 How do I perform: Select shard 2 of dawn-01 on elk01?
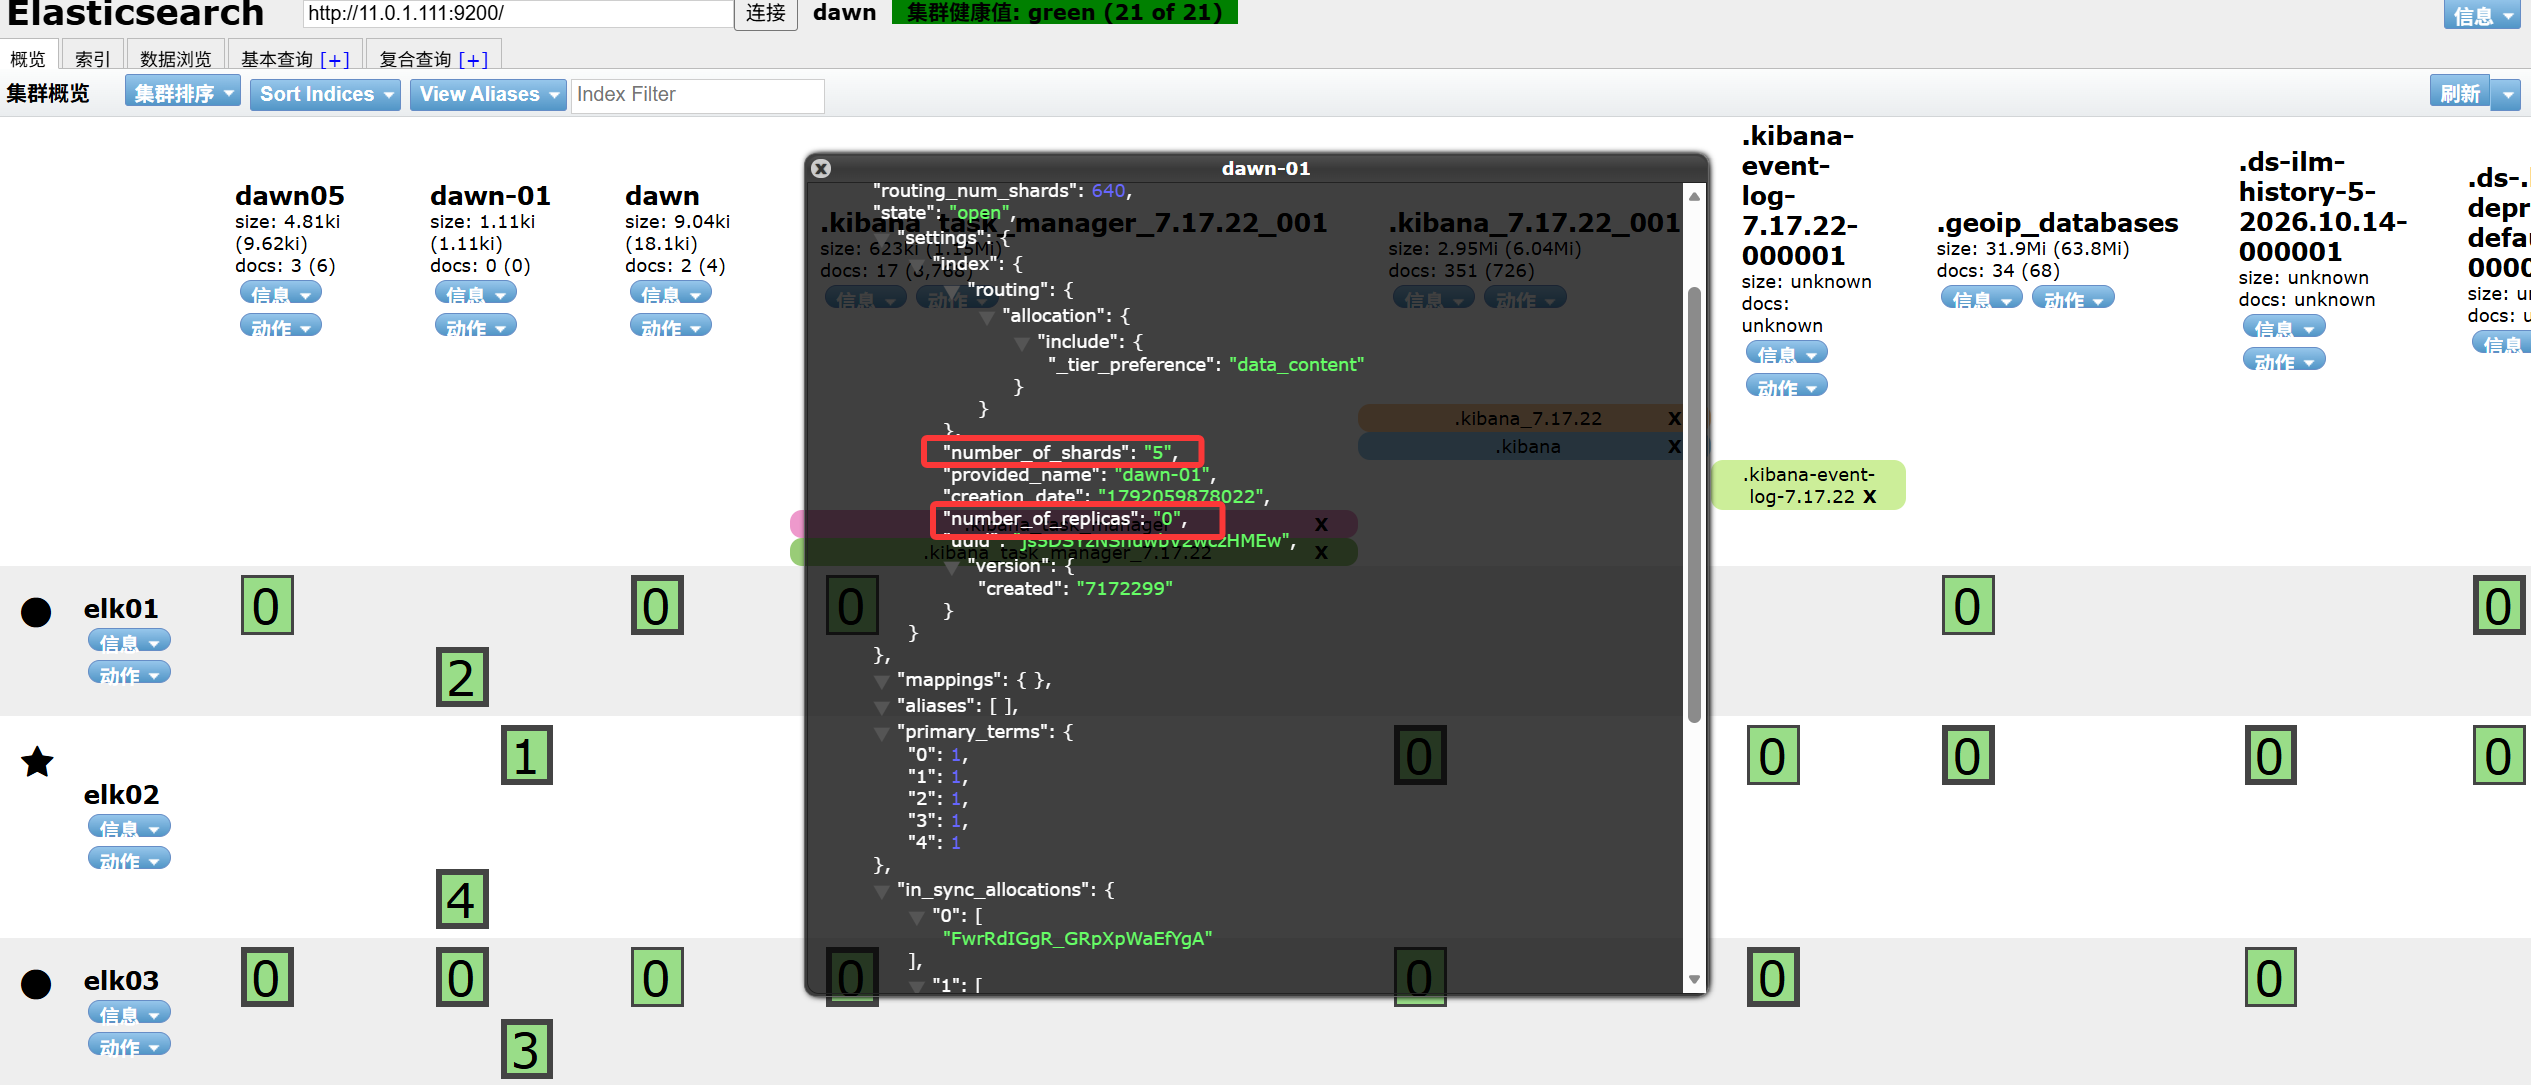[x=462, y=677]
